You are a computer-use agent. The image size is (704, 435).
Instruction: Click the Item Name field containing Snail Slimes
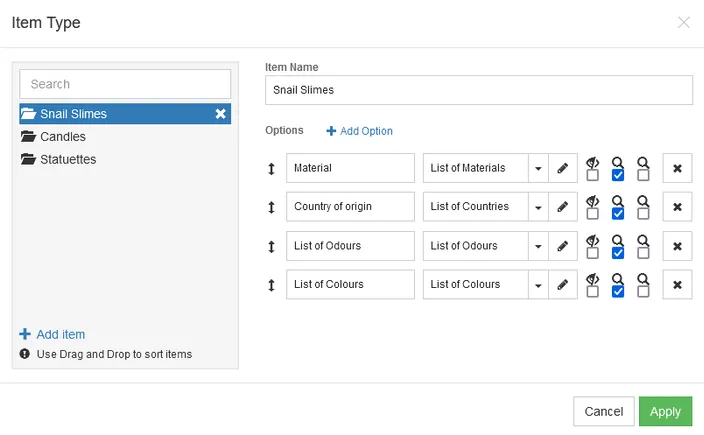479,90
